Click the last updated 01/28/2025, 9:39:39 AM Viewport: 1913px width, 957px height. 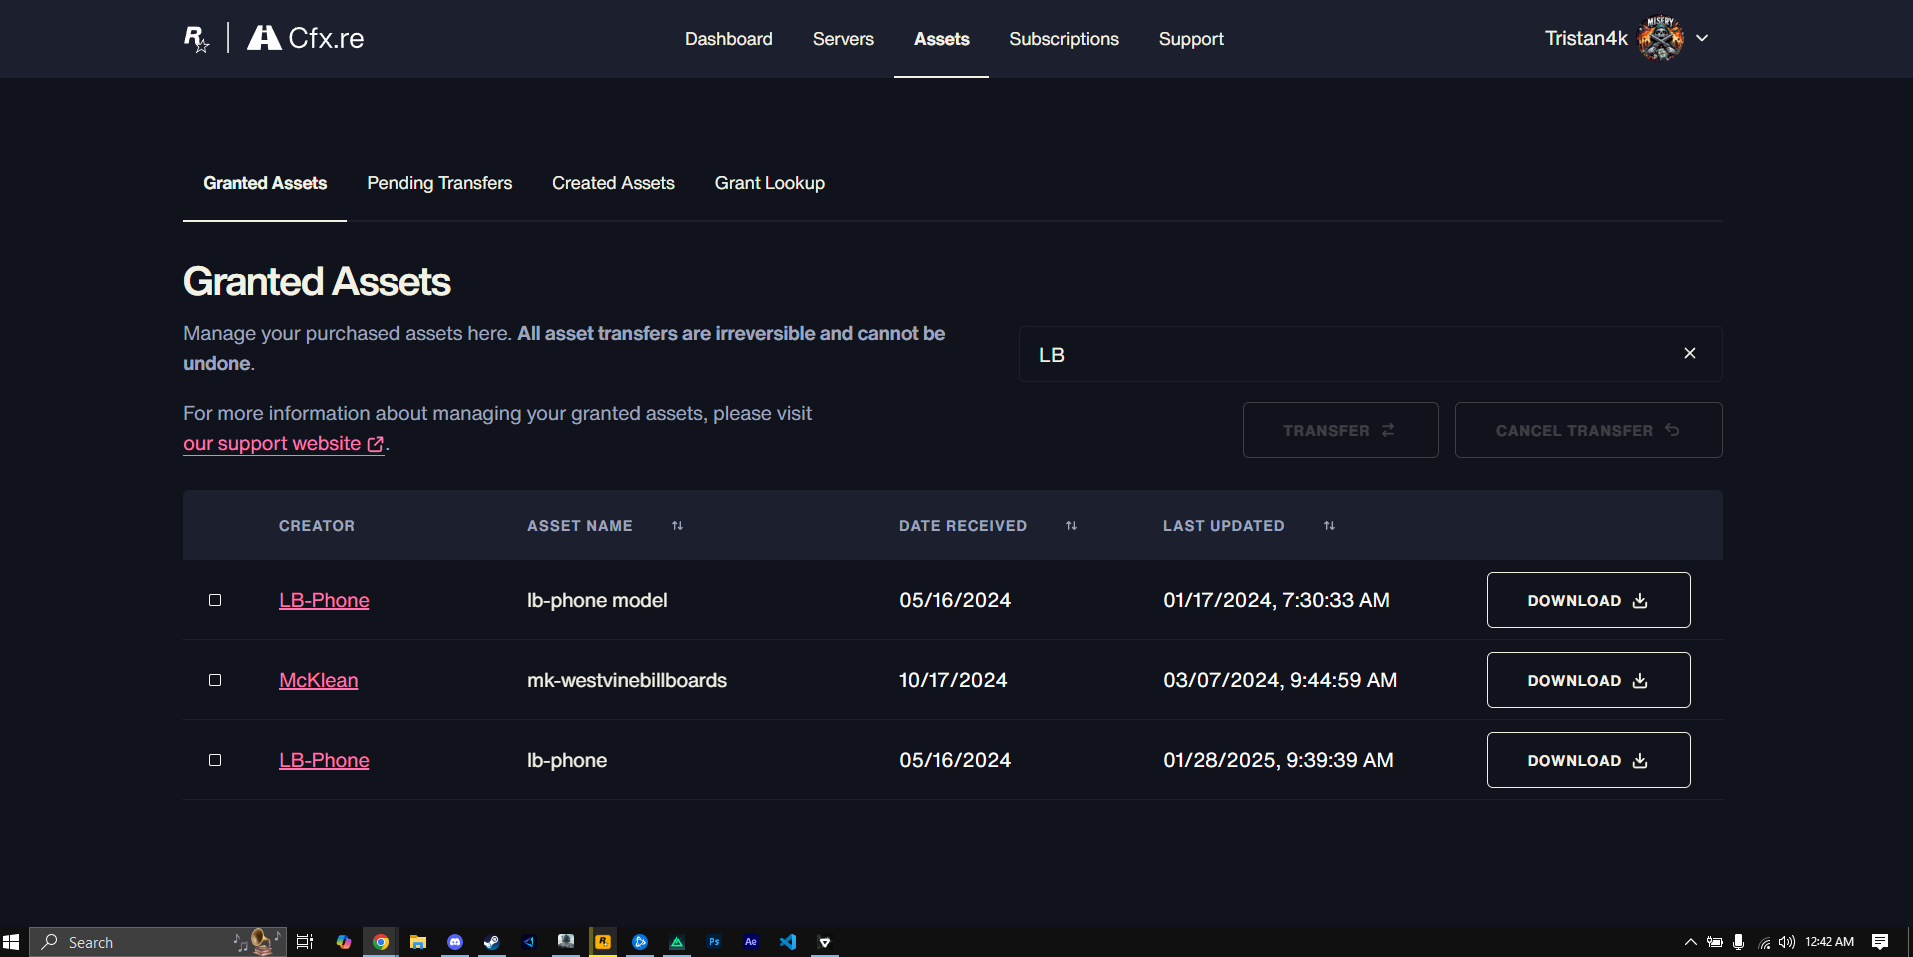pos(1278,760)
